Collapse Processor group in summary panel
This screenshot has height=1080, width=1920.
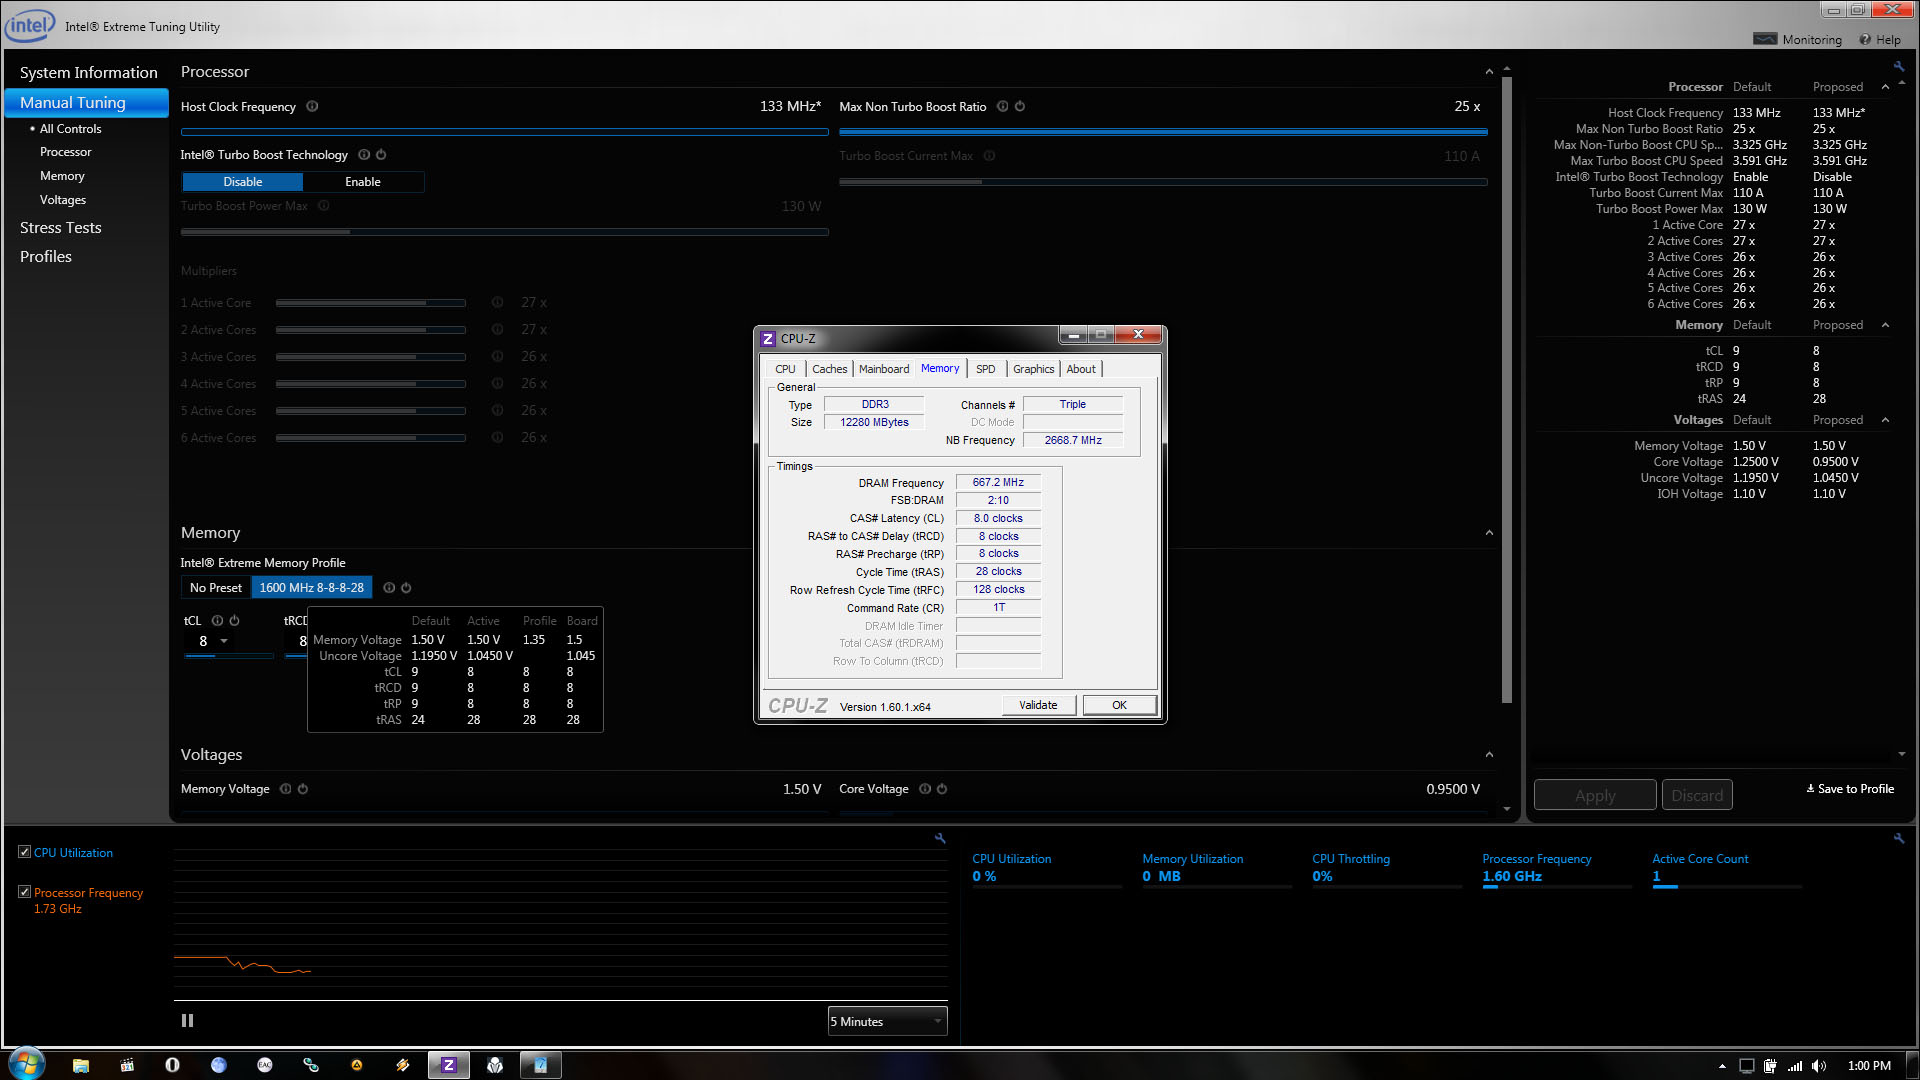(x=1885, y=87)
